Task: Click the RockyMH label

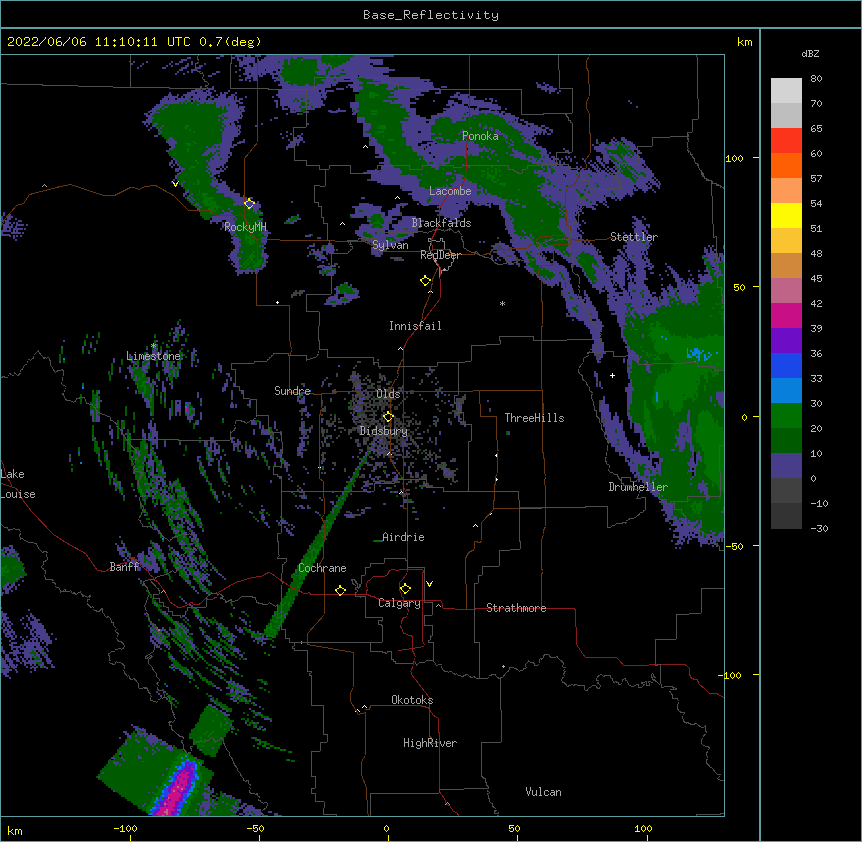Action: 245,227
